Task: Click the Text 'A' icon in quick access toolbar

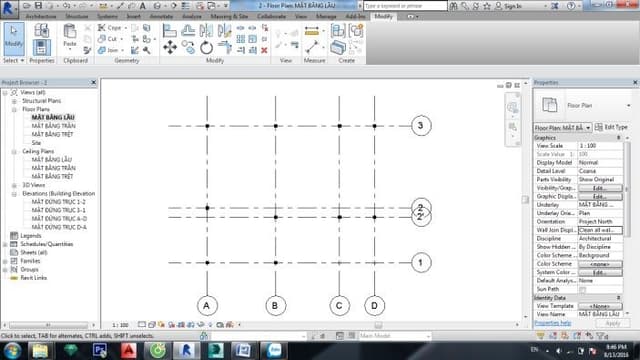Action: [142, 6]
